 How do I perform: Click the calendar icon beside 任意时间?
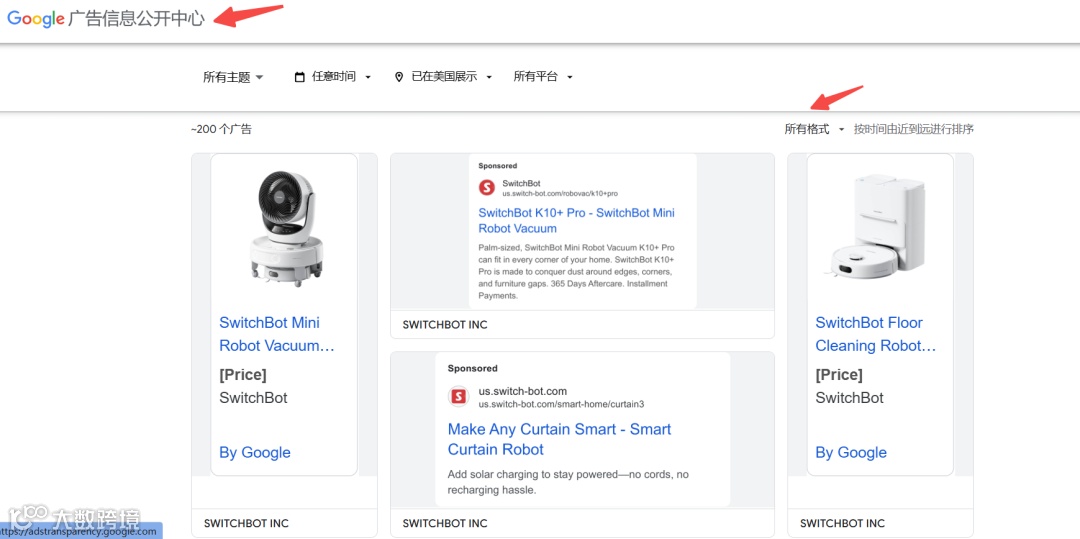click(x=300, y=77)
